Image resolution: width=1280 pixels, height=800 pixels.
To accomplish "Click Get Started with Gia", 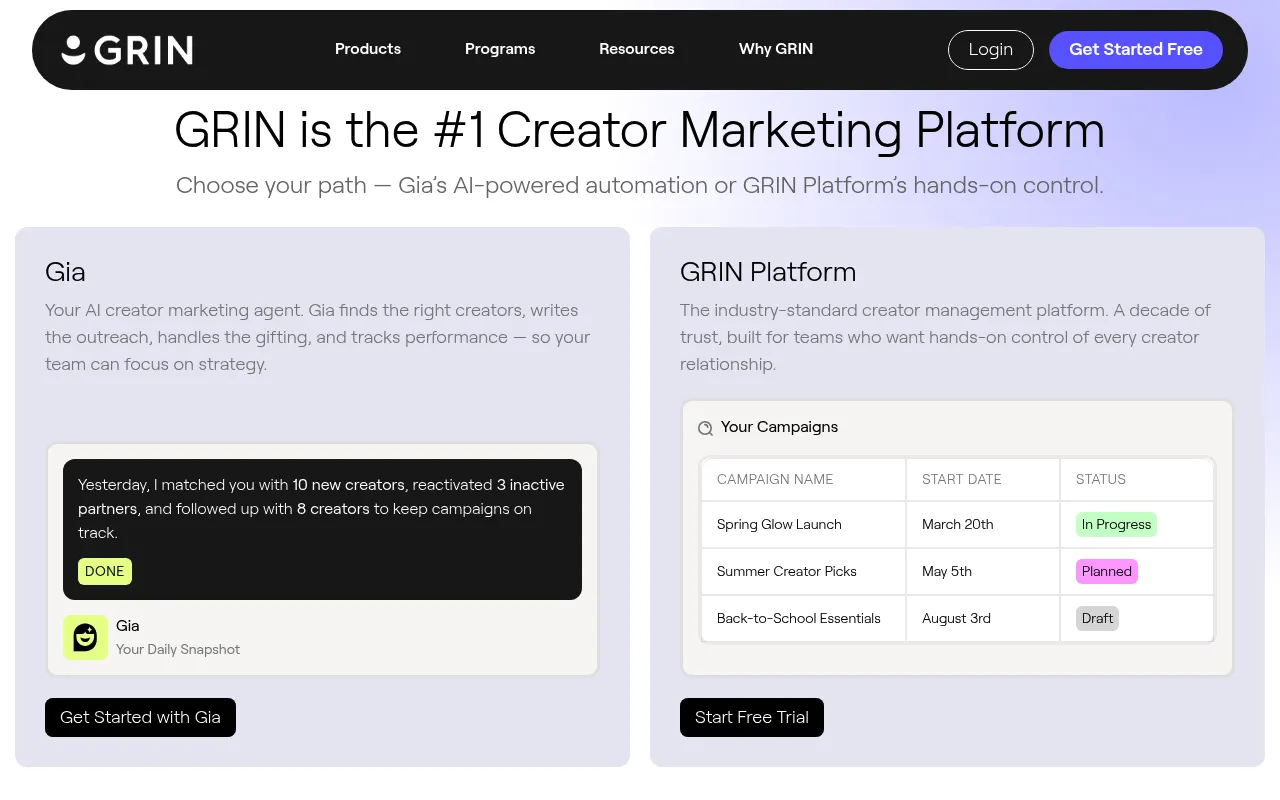I will [140, 717].
